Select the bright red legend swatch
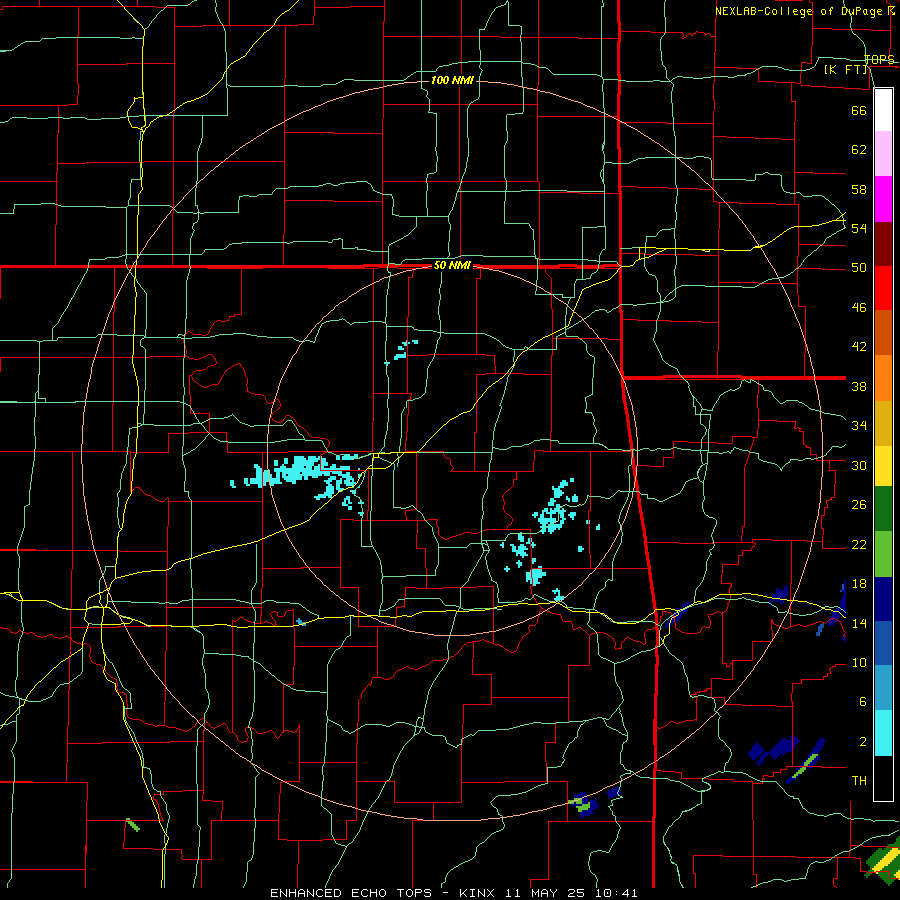The width and height of the screenshot is (900, 900). coord(883,288)
